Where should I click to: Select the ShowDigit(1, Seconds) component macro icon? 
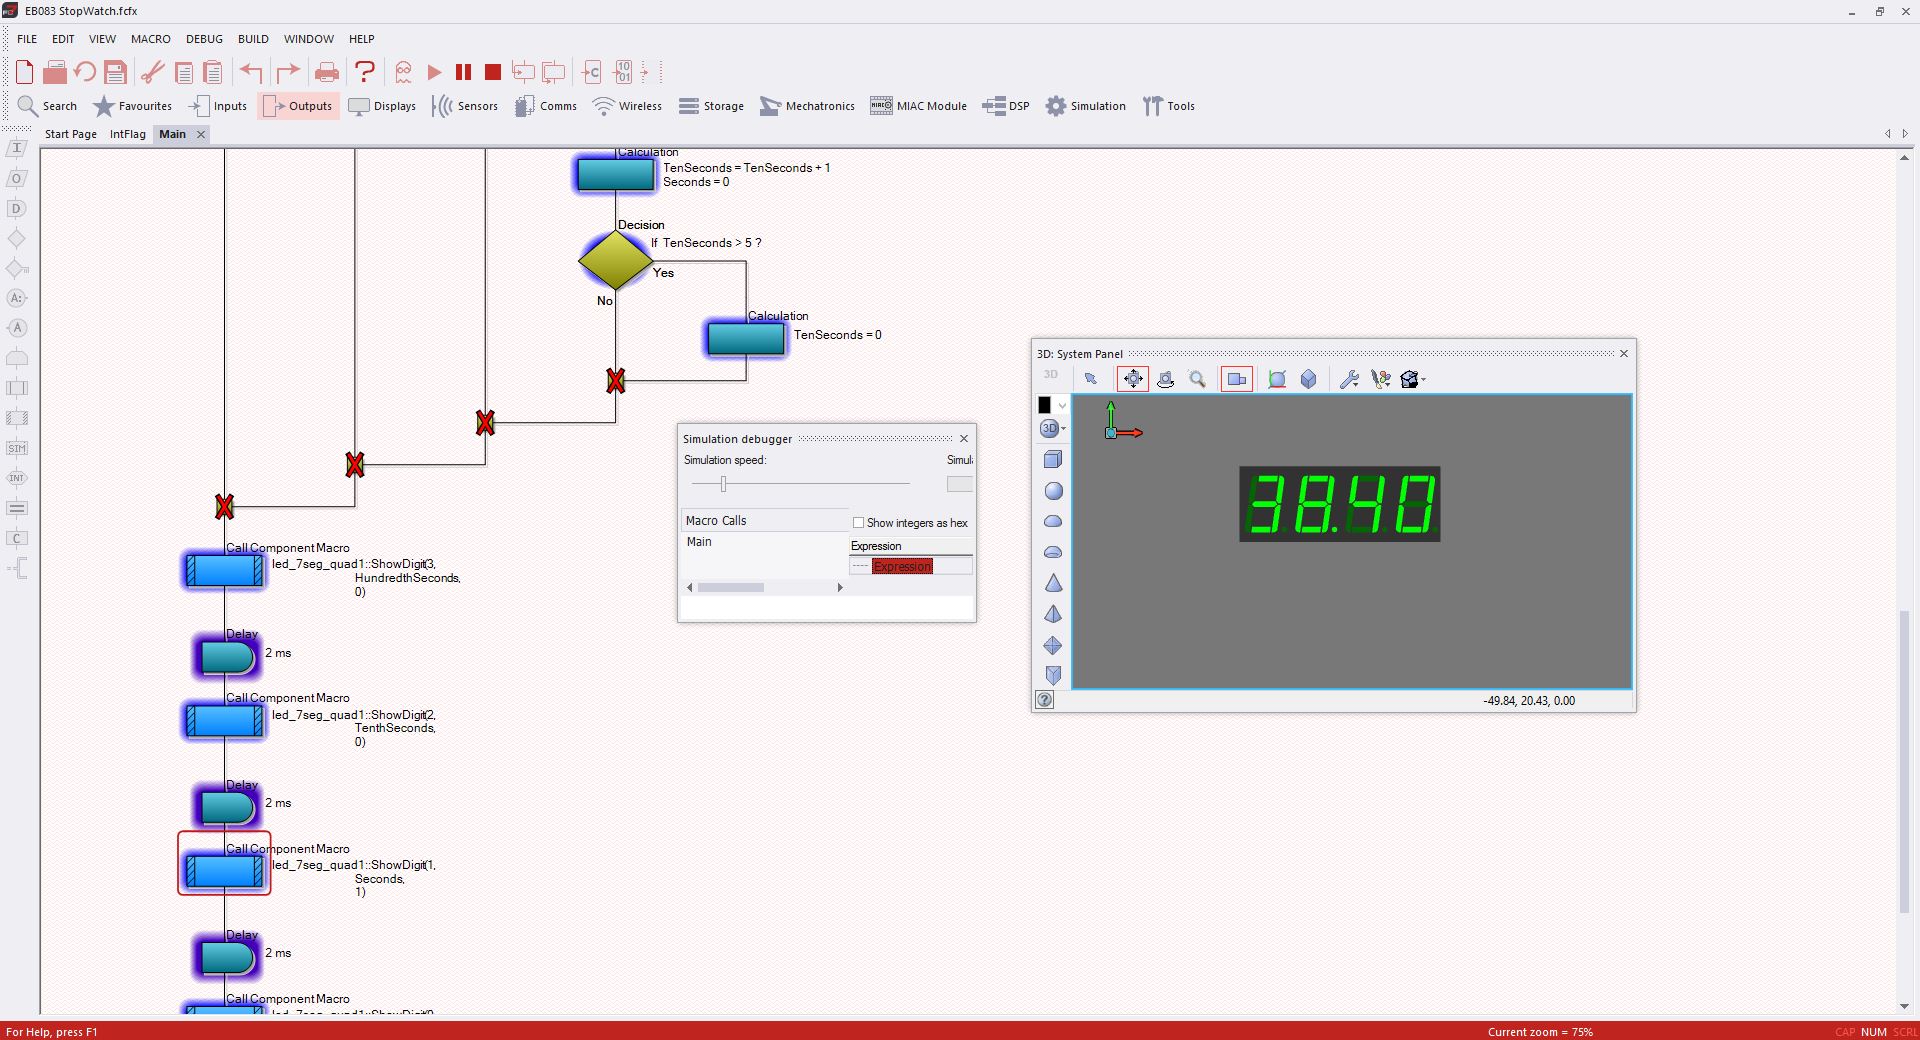pos(225,871)
